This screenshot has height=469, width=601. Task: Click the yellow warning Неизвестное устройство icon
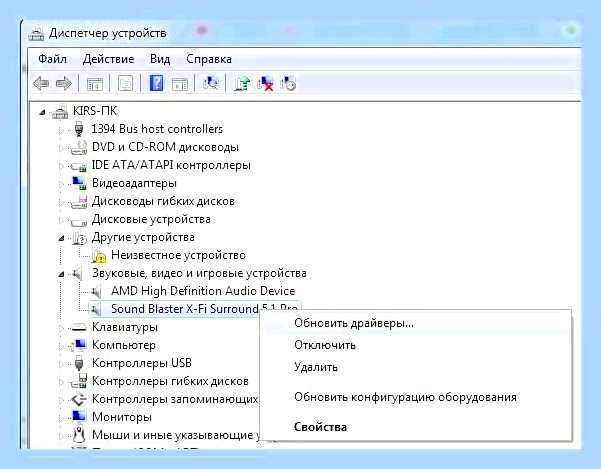pos(99,256)
